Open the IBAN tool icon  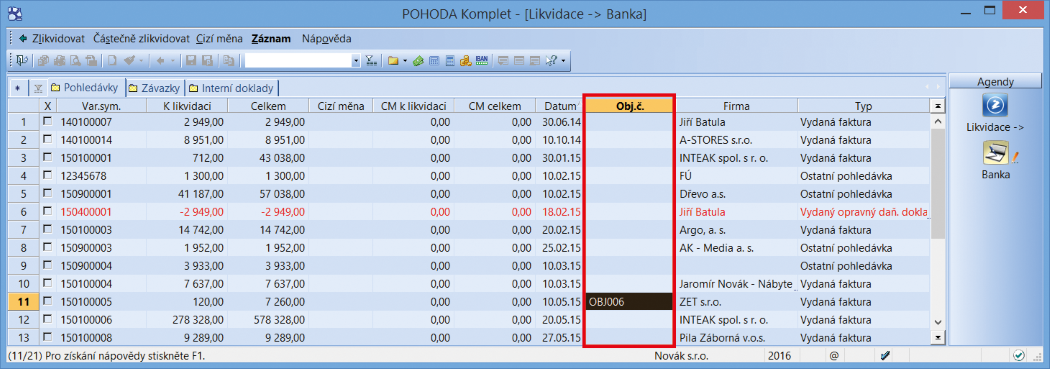tap(482, 61)
